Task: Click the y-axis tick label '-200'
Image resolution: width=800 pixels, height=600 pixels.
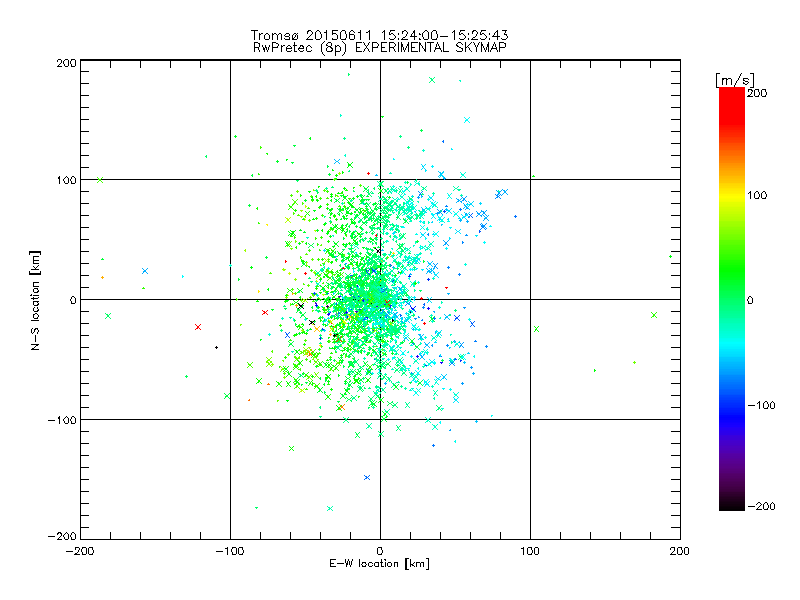Action: 62,536
